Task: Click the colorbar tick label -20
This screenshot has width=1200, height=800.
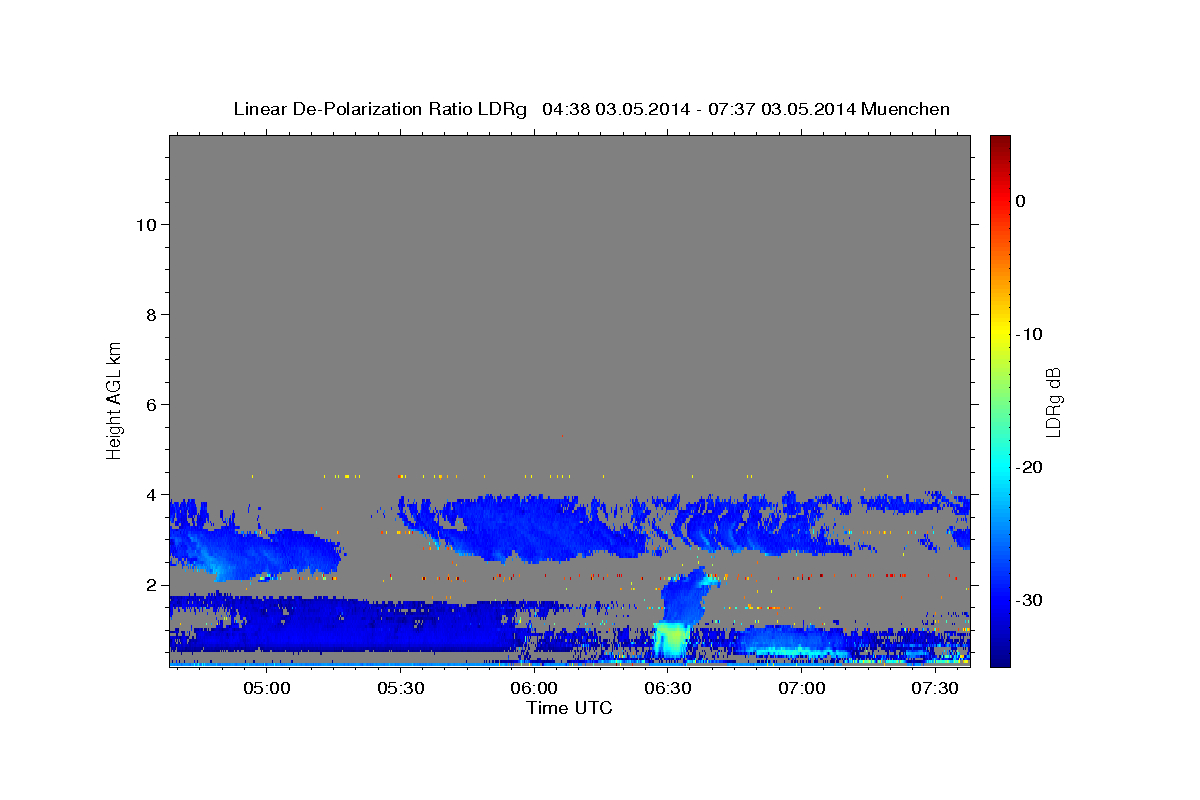Action: (x=1029, y=467)
